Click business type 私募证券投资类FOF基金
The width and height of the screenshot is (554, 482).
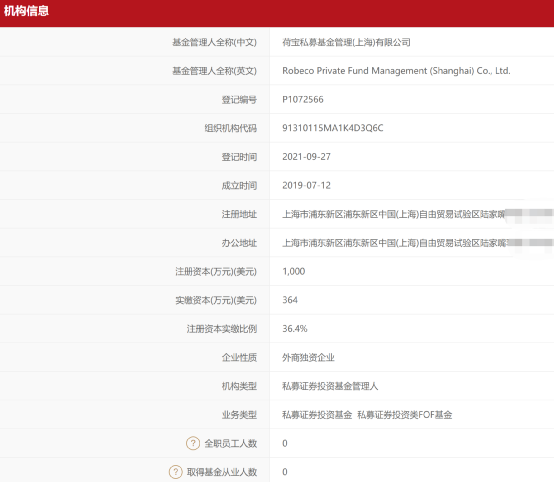pos(405,415)
